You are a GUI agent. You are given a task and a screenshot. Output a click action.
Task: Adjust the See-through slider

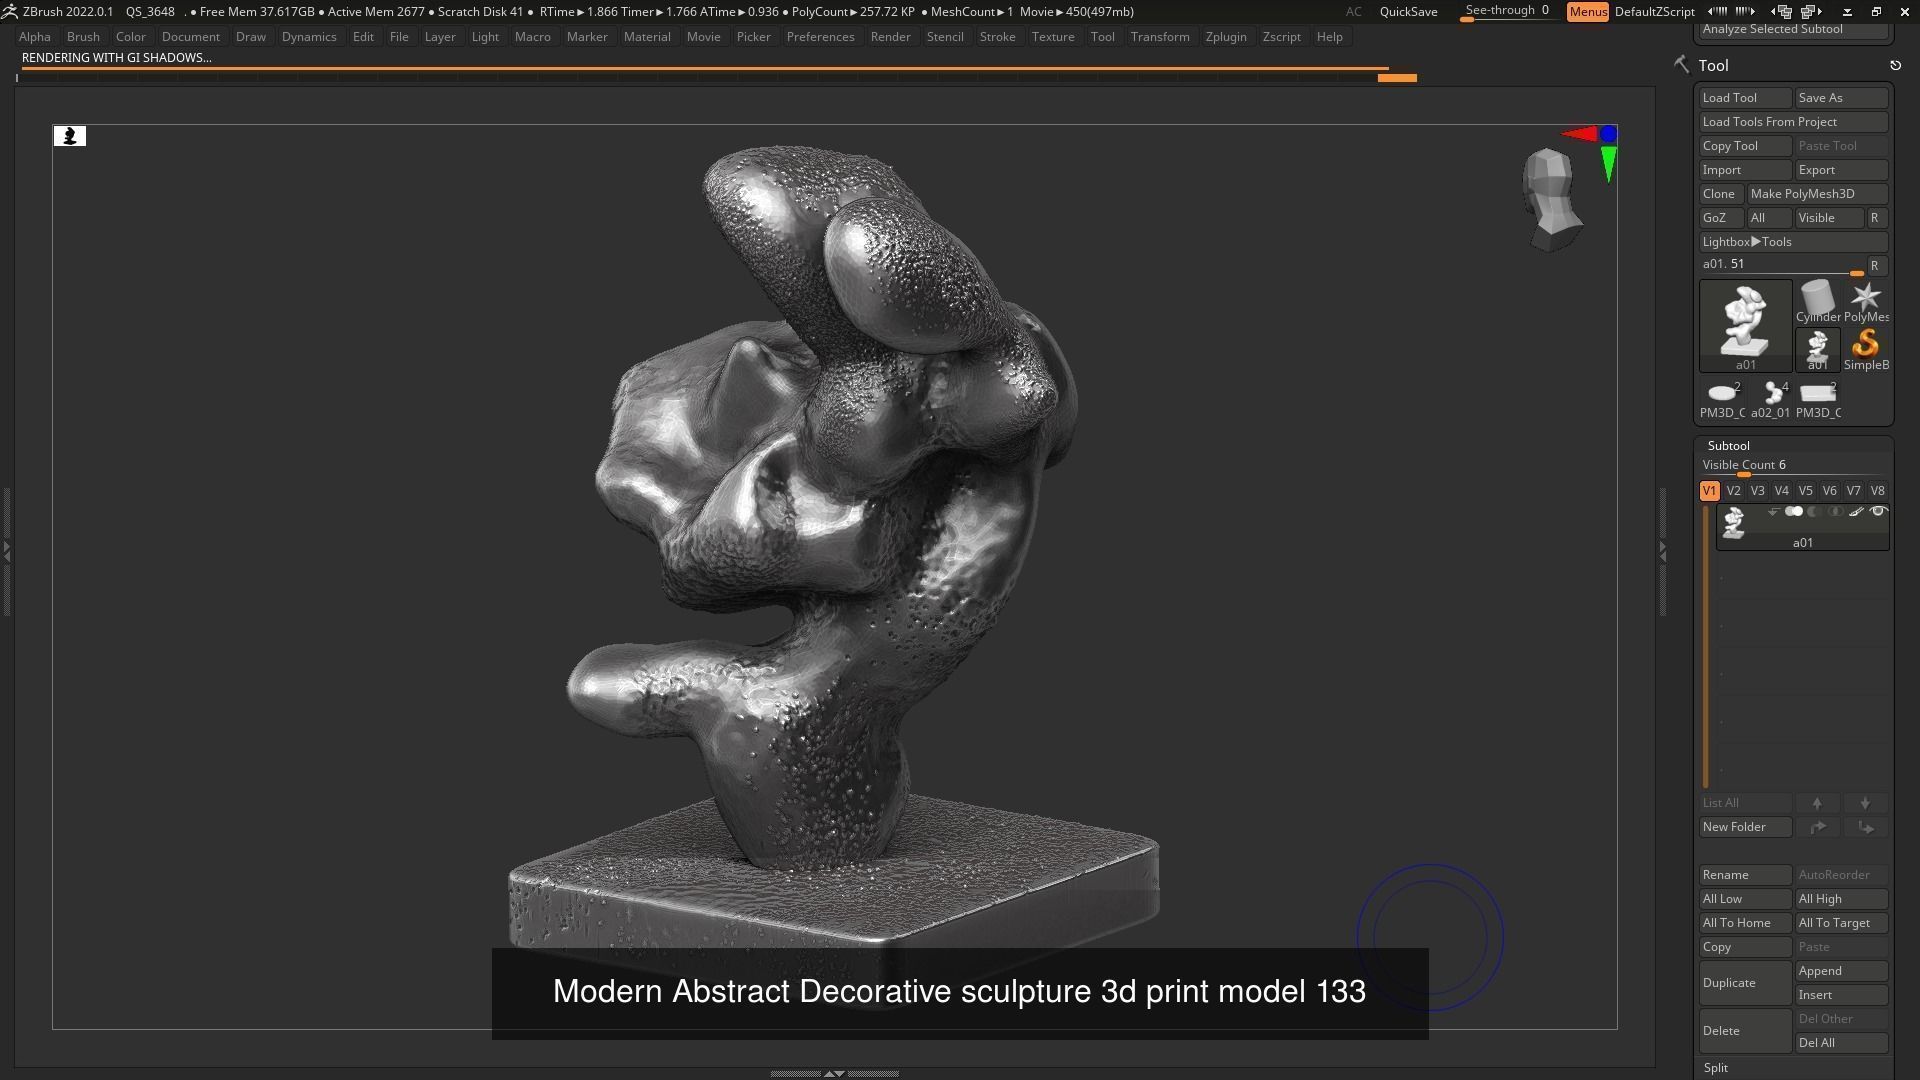(1508, 12)
